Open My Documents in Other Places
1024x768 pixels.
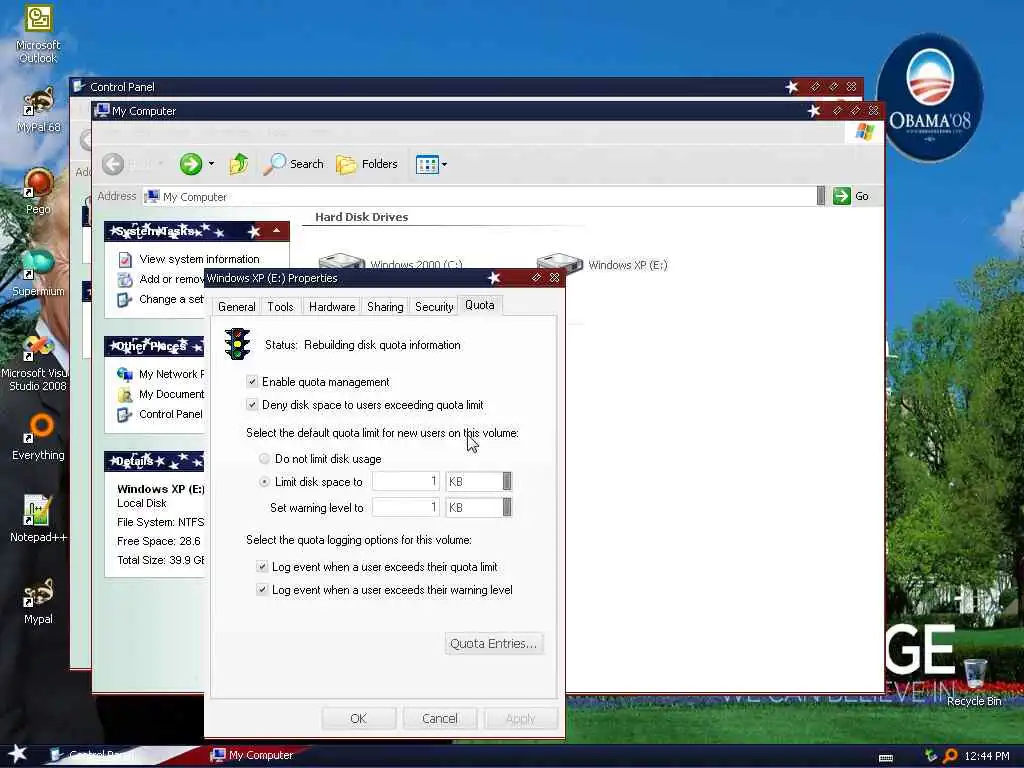point(161,394)
